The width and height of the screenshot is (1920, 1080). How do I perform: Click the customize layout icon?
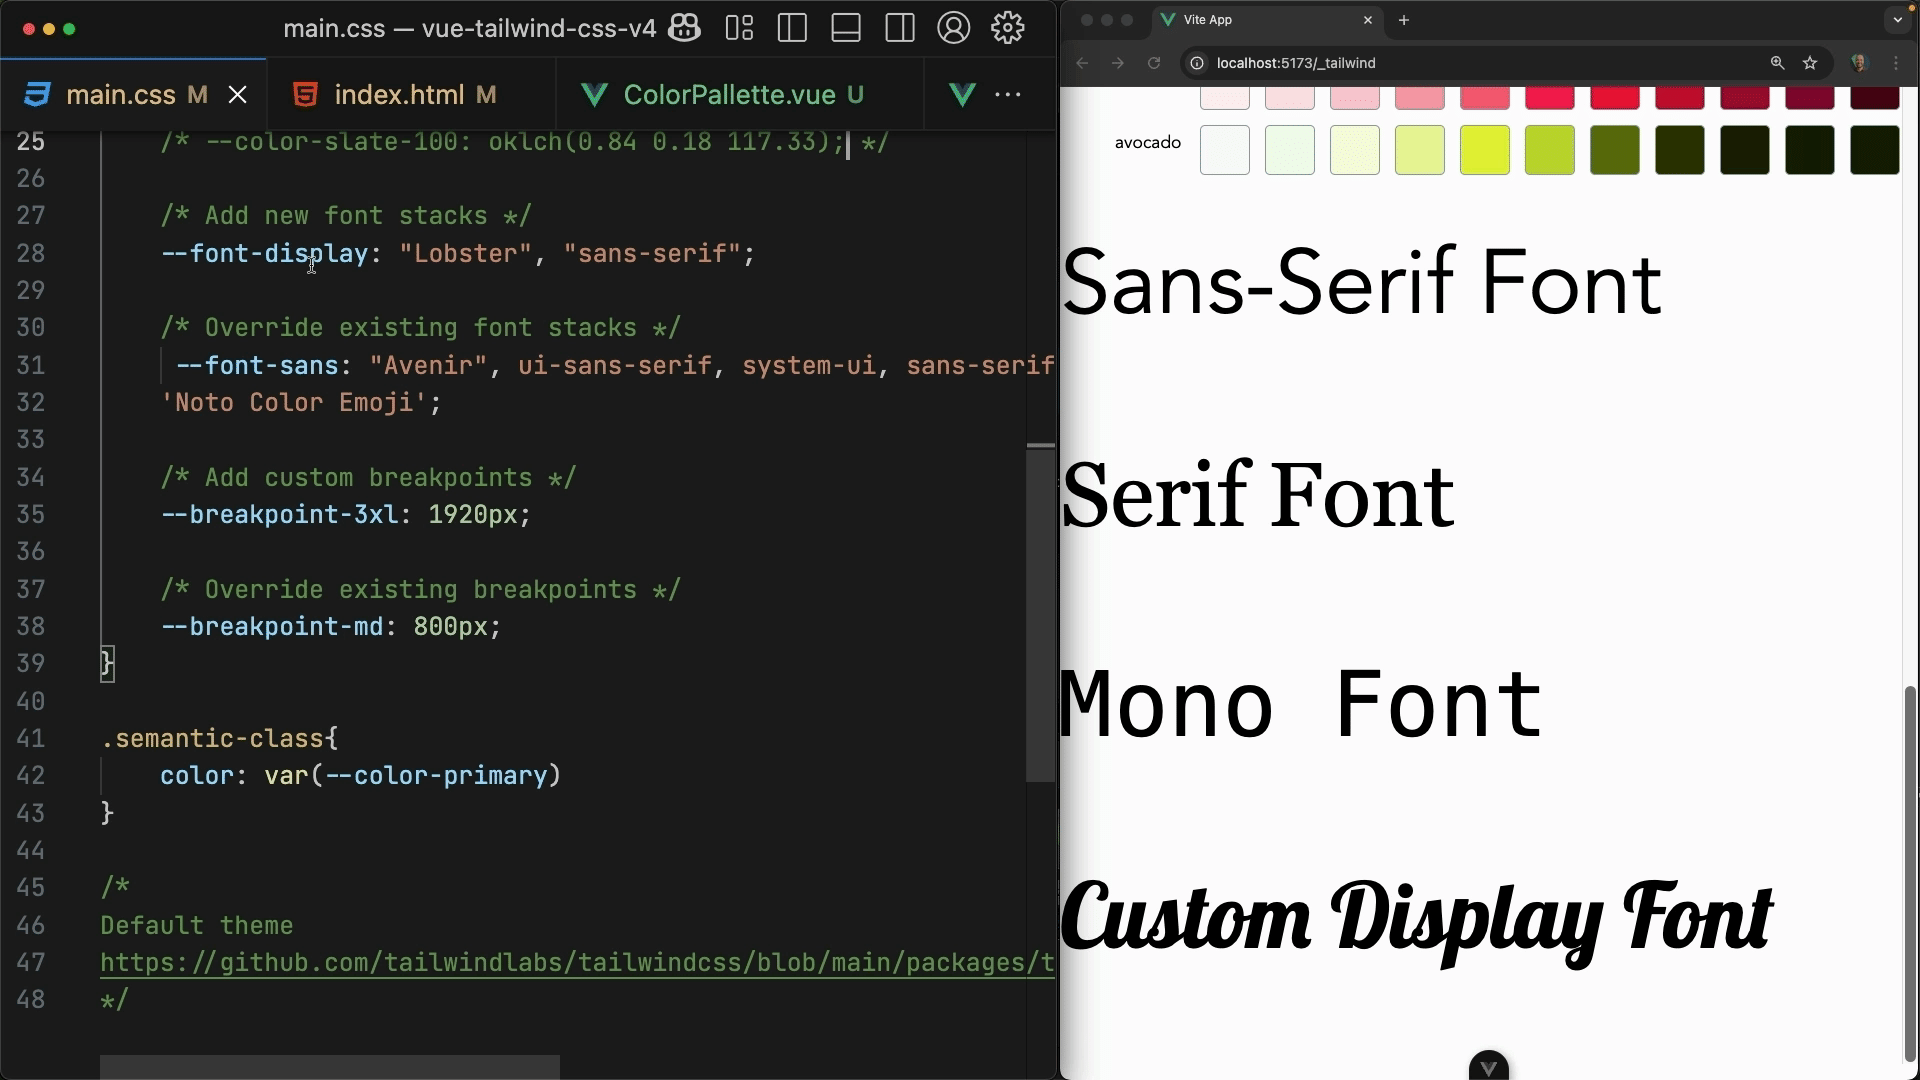point(739,28)
